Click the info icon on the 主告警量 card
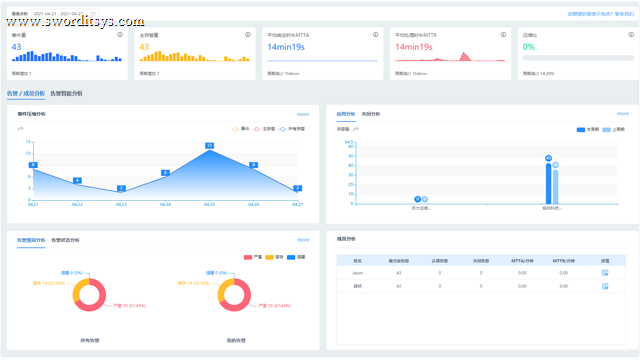Screen dimensions: 640x360 248,35
